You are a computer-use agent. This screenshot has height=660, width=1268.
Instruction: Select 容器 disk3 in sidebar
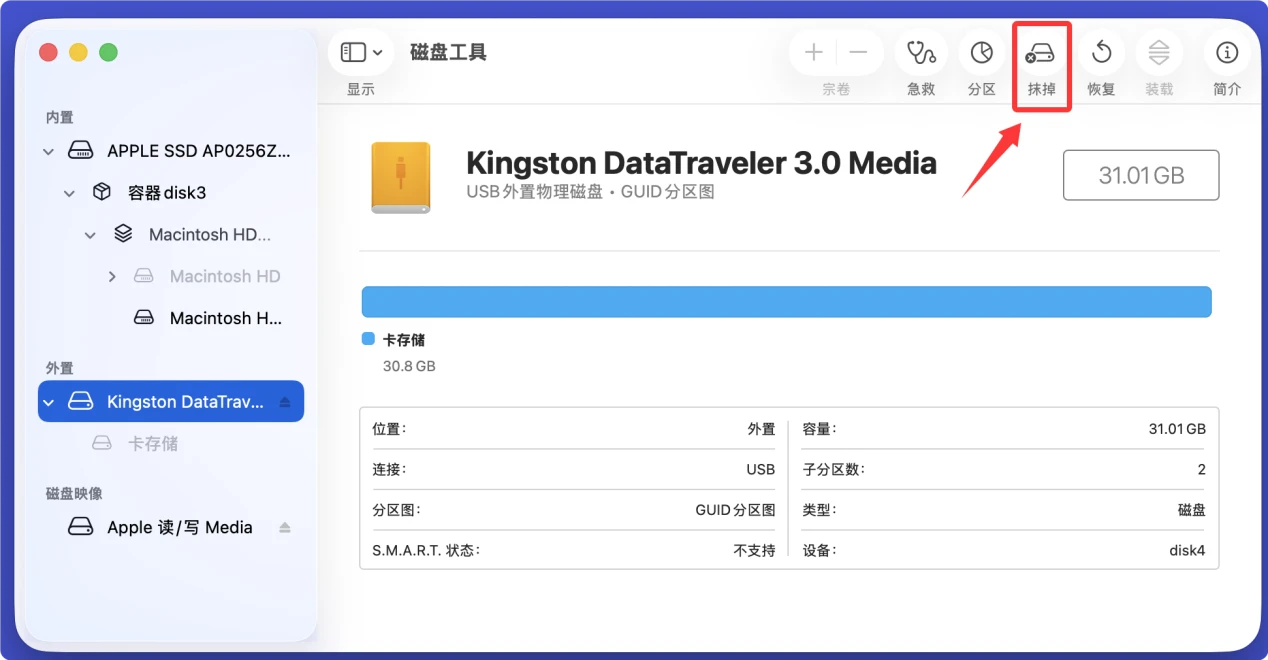tap(171, 193)
